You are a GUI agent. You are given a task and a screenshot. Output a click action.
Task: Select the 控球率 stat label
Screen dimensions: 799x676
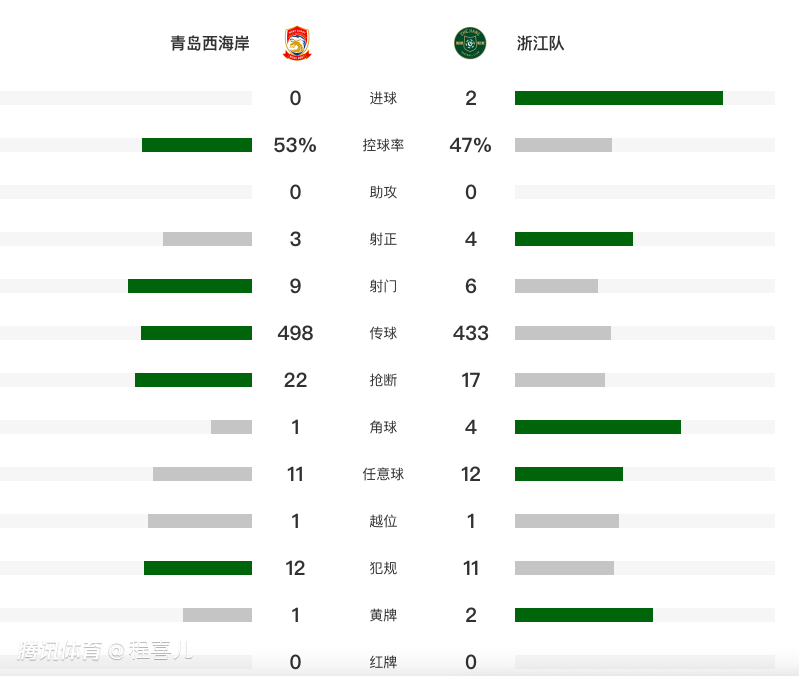tap(383, 145)
